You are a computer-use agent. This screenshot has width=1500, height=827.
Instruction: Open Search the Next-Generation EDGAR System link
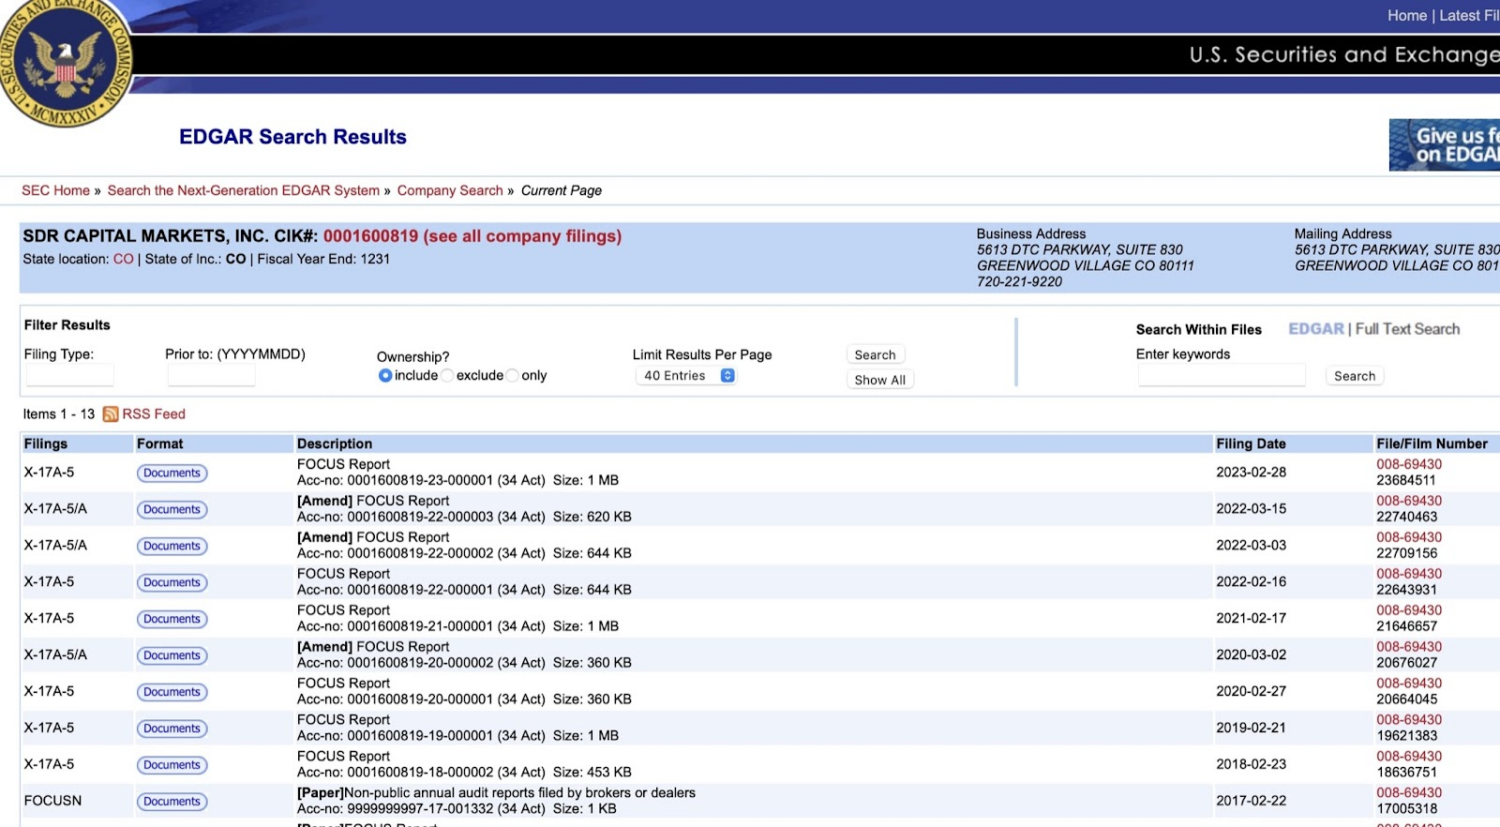tap(243, 191)
